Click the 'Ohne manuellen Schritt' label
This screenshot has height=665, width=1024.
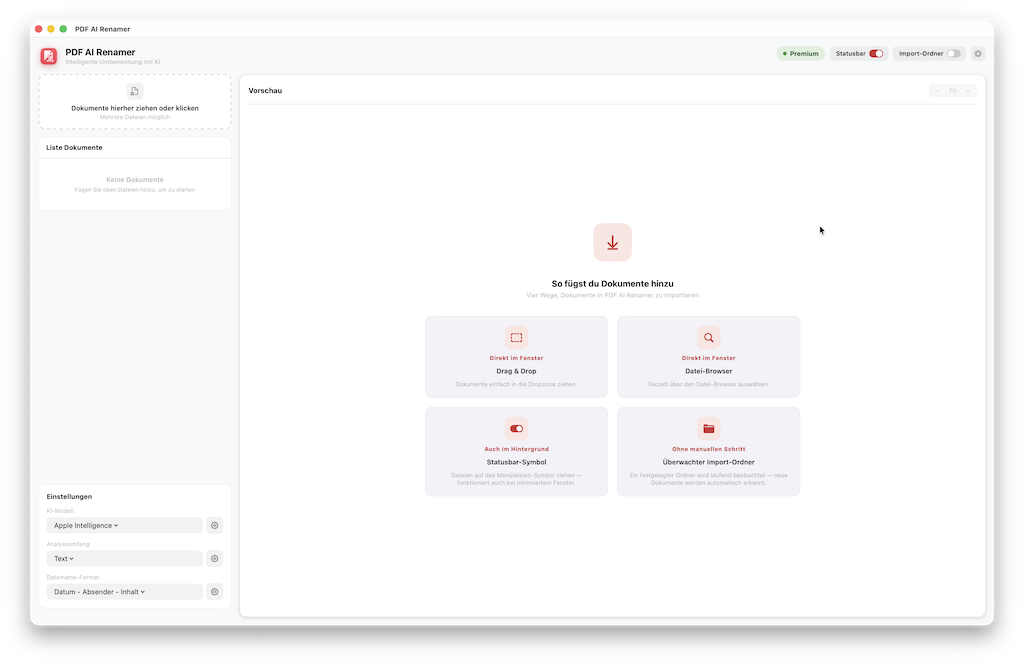[x=709, y=449]
